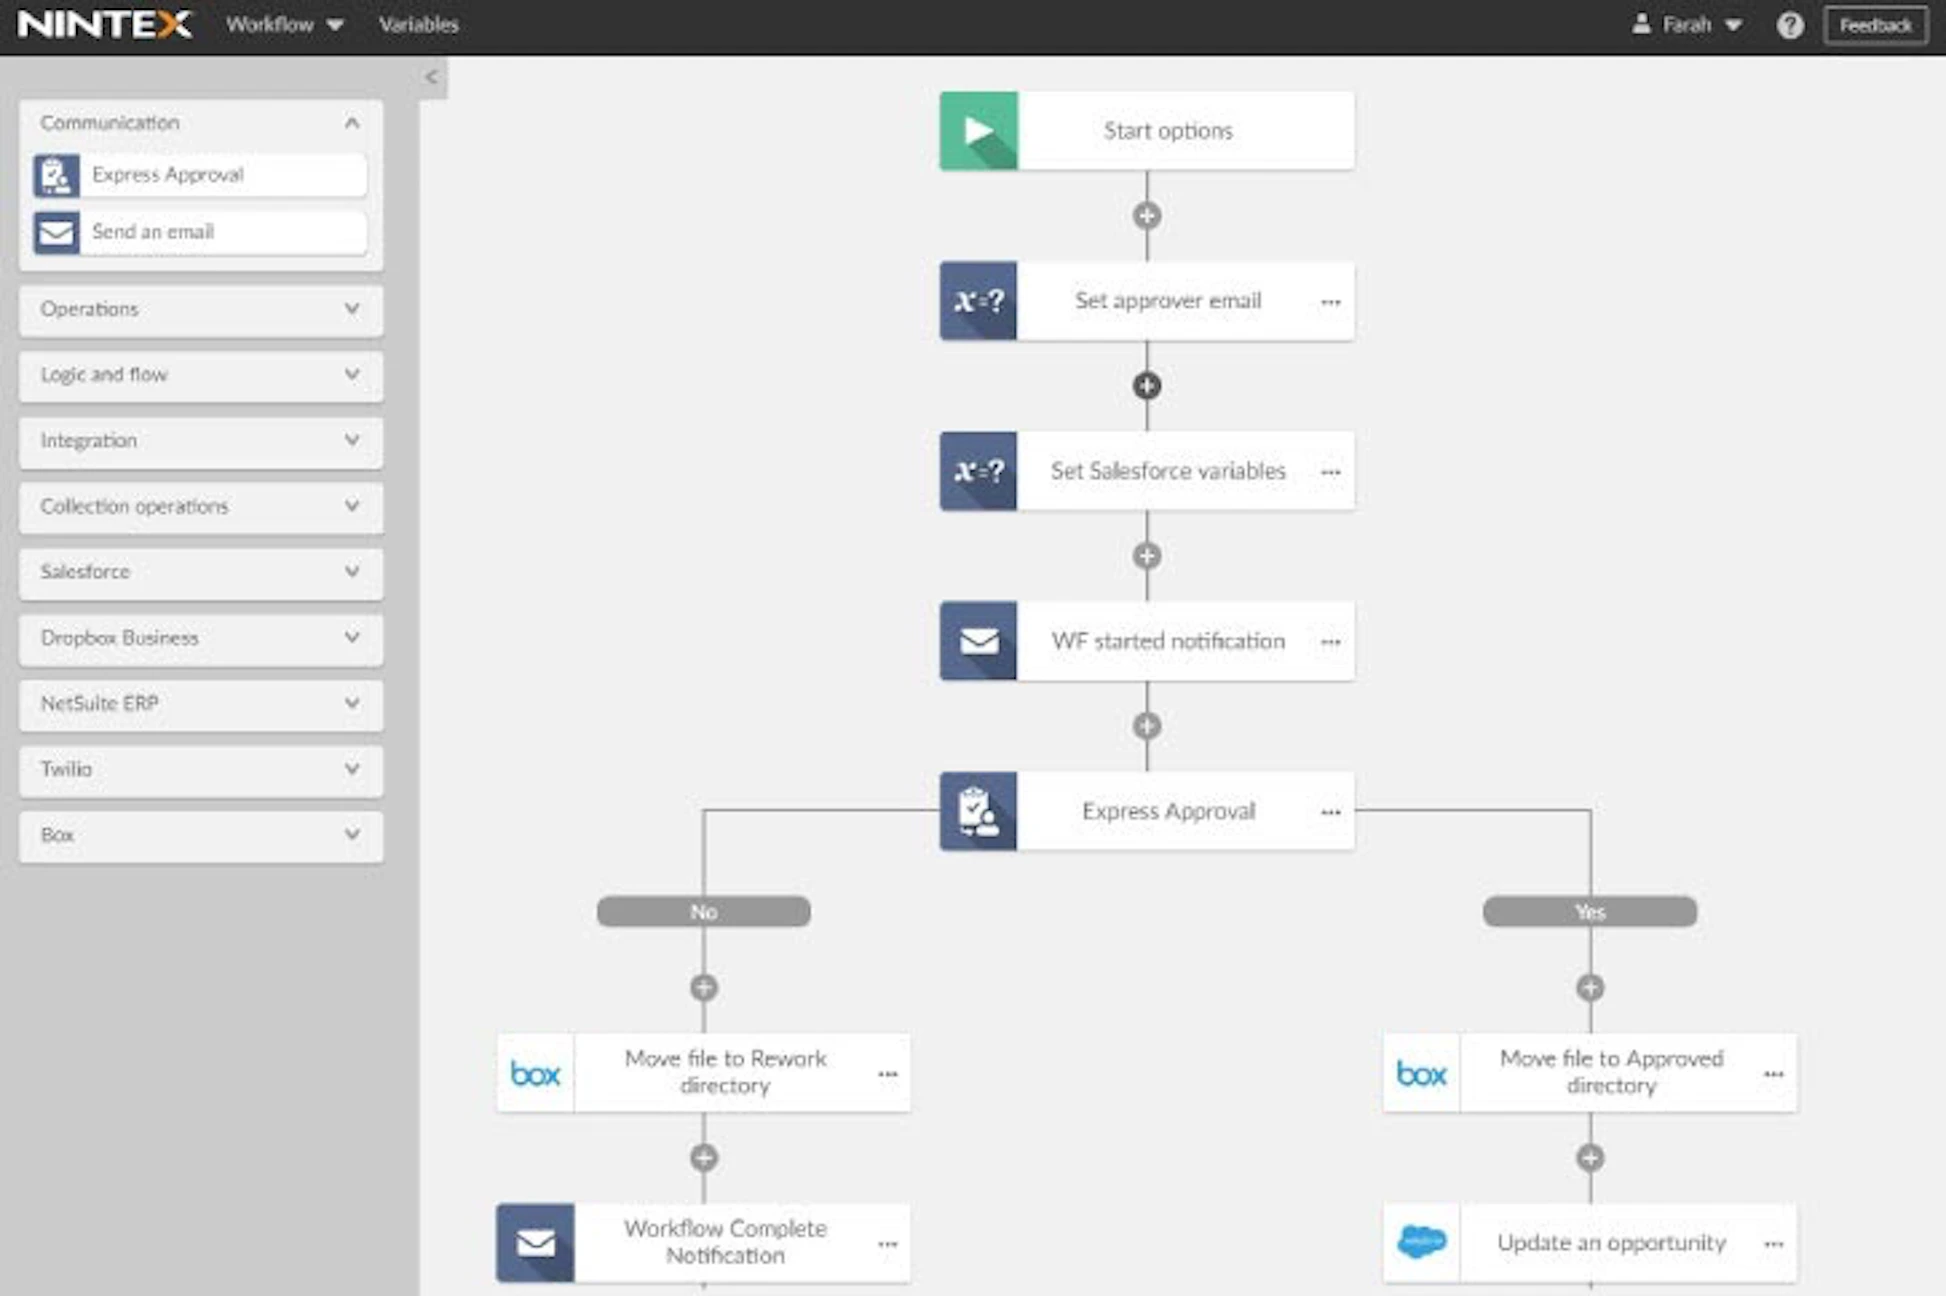1946x1296 pixels.
Task: Click the plus below WF started notification
Action: click(x=1147, y=725)
